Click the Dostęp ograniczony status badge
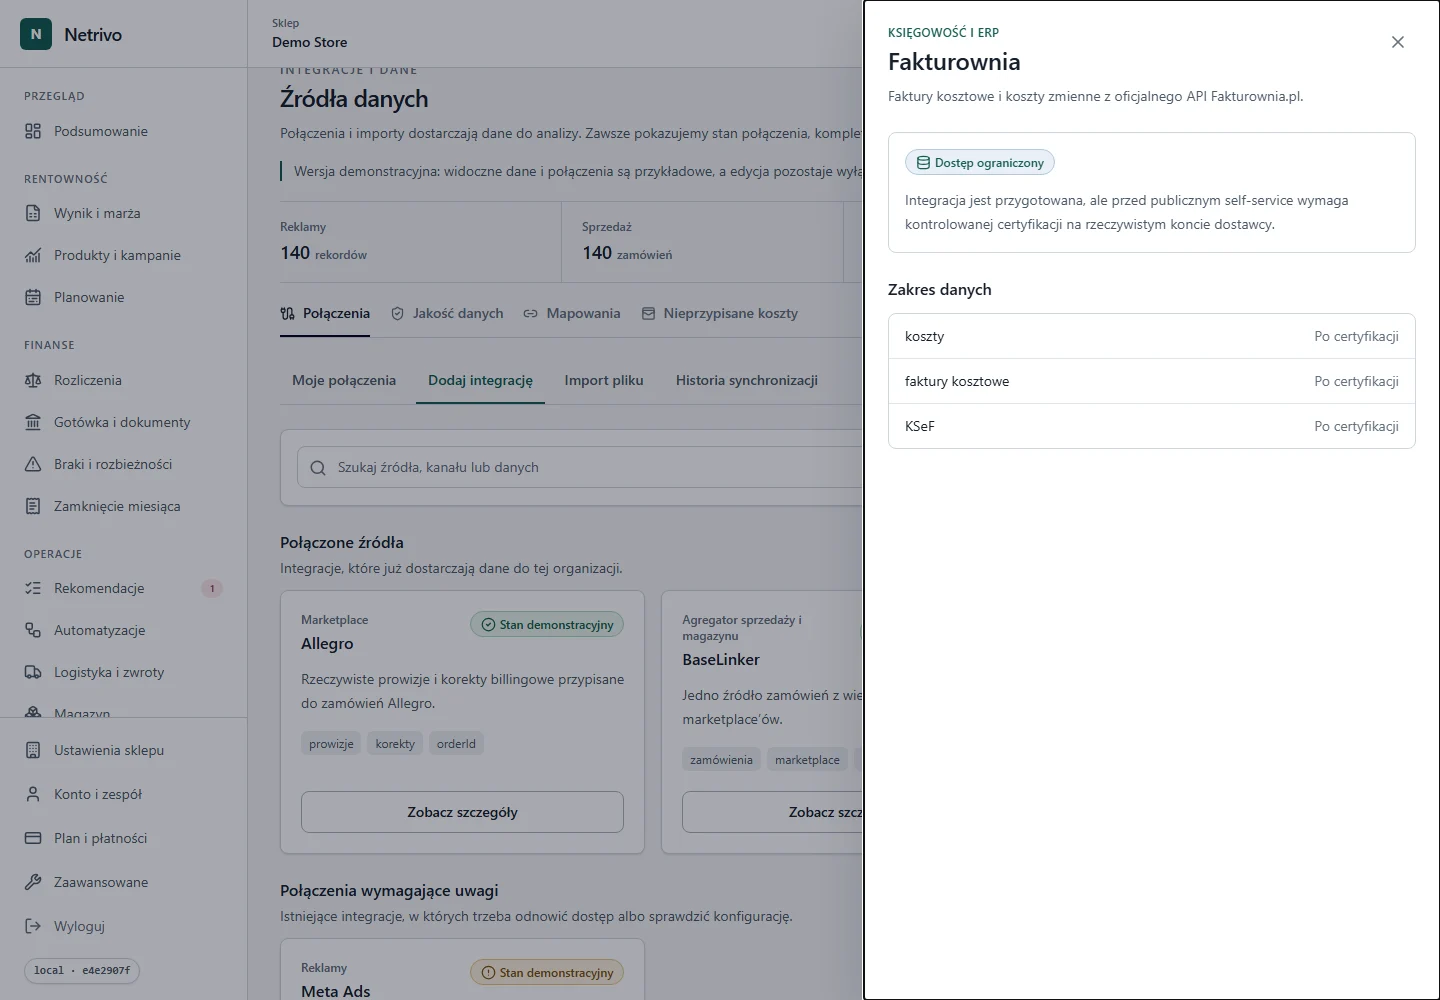The width and height of the screenshot is (1440, 1000). [x=980, y=163]
